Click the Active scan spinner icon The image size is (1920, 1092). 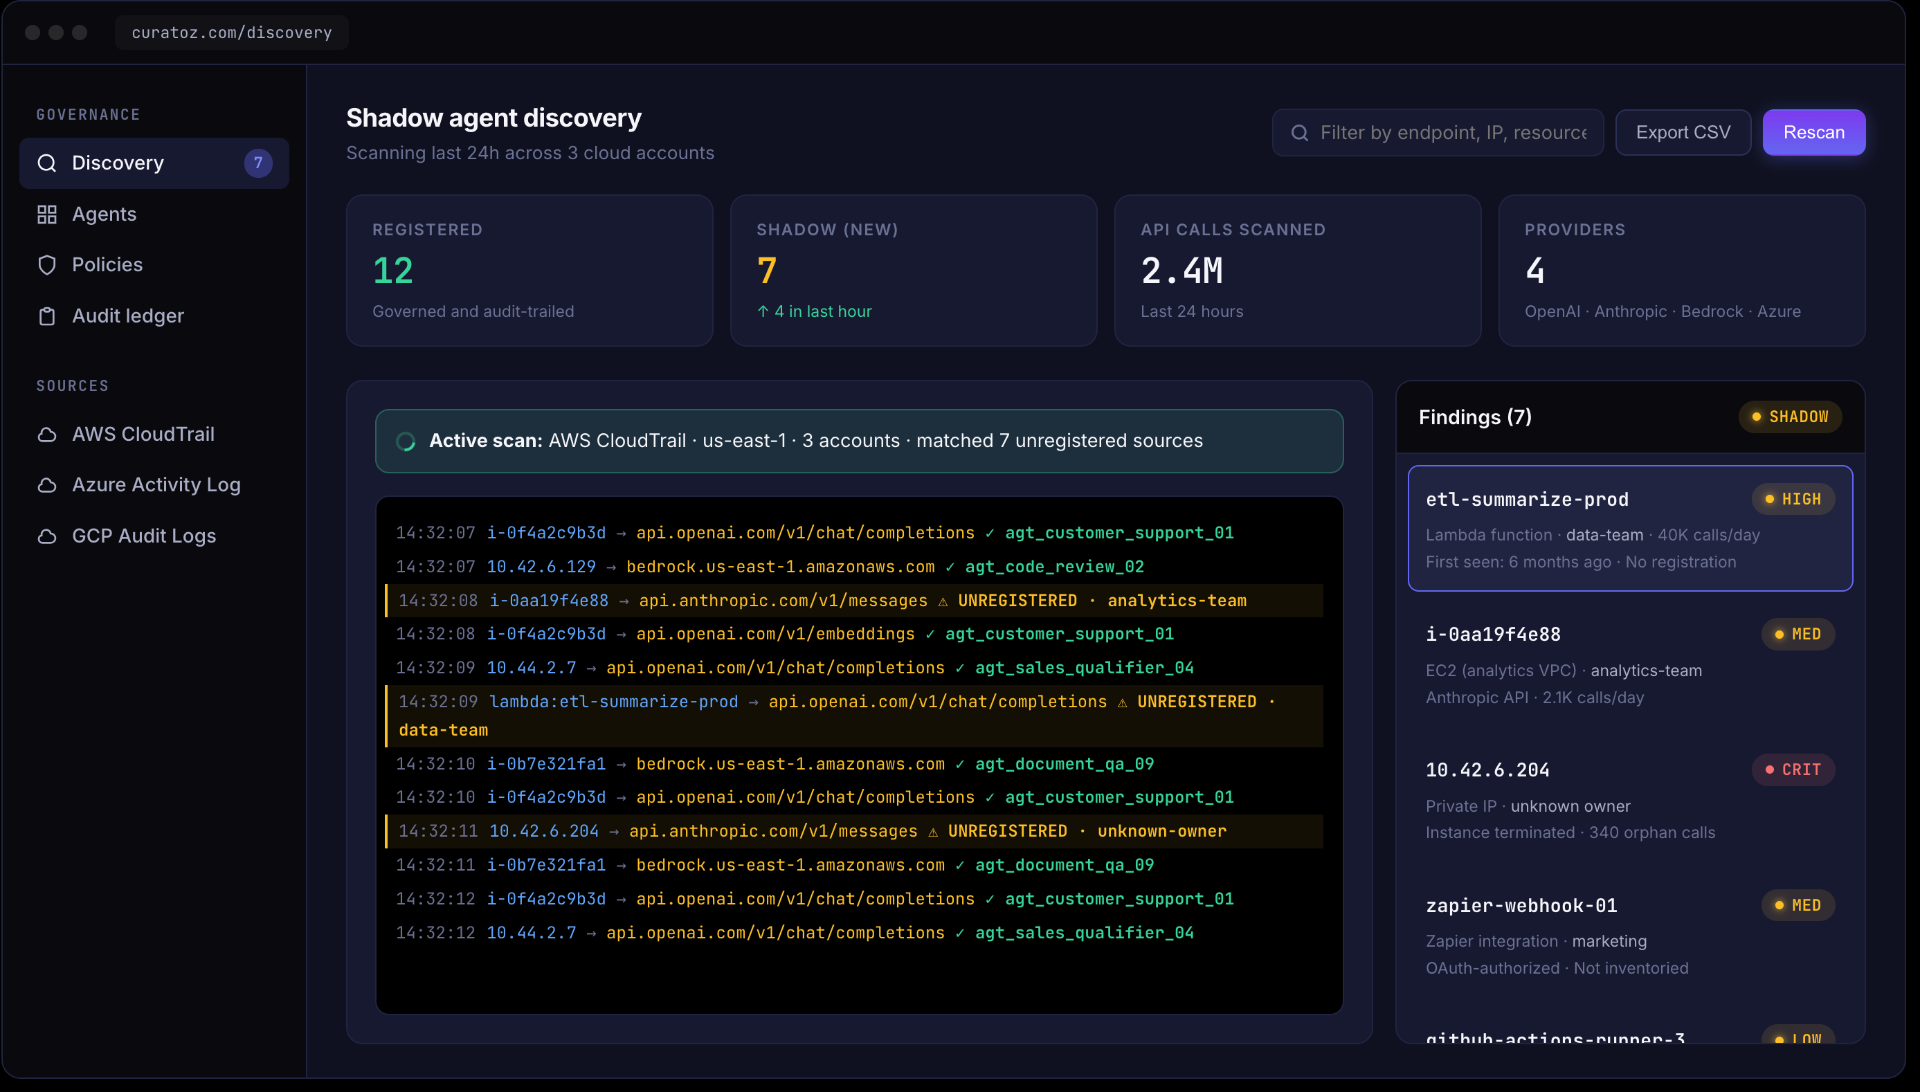click(406, 441)
